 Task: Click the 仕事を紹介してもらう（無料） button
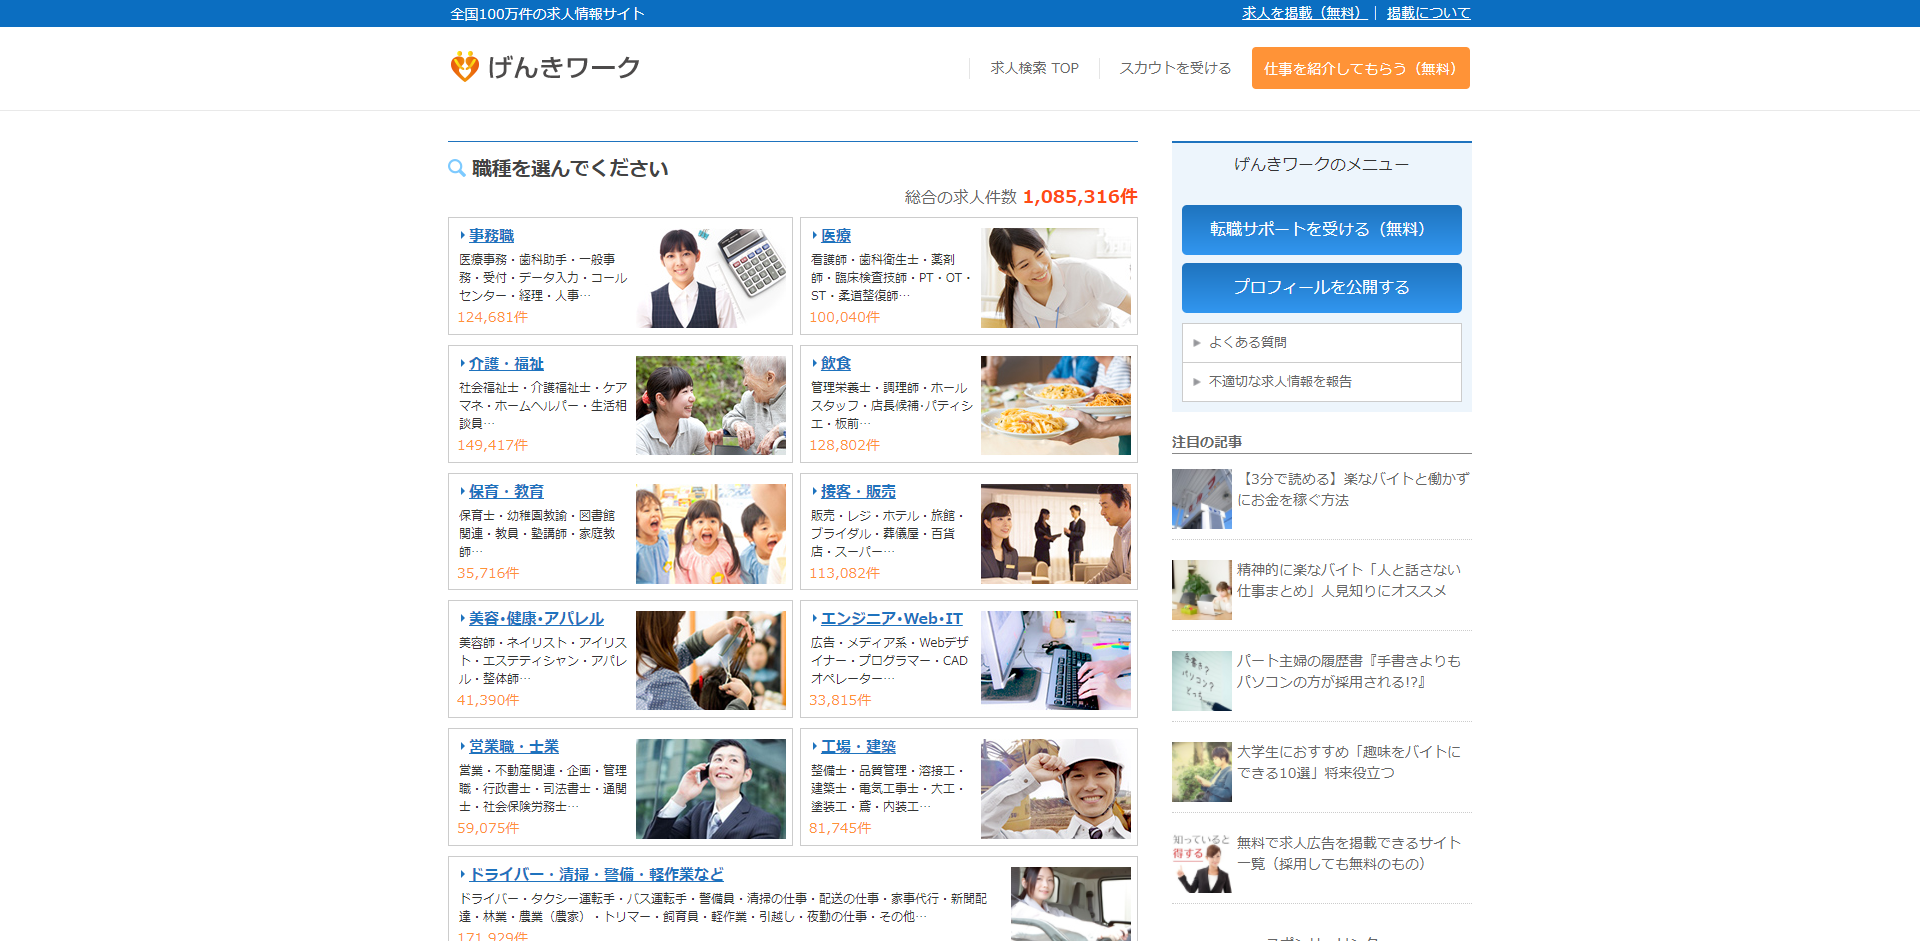(1360, 68)
